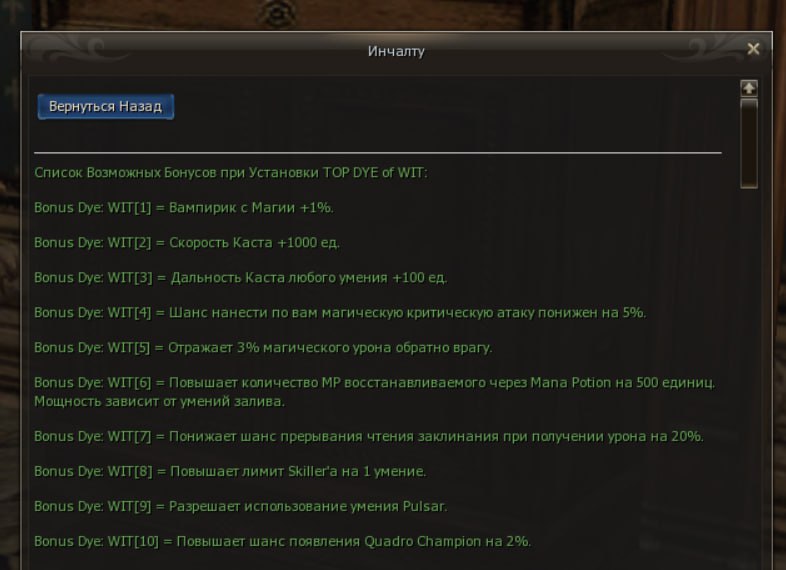Click the Вернуться Назад button
The image size is (786, 570).
coord(106,106)
